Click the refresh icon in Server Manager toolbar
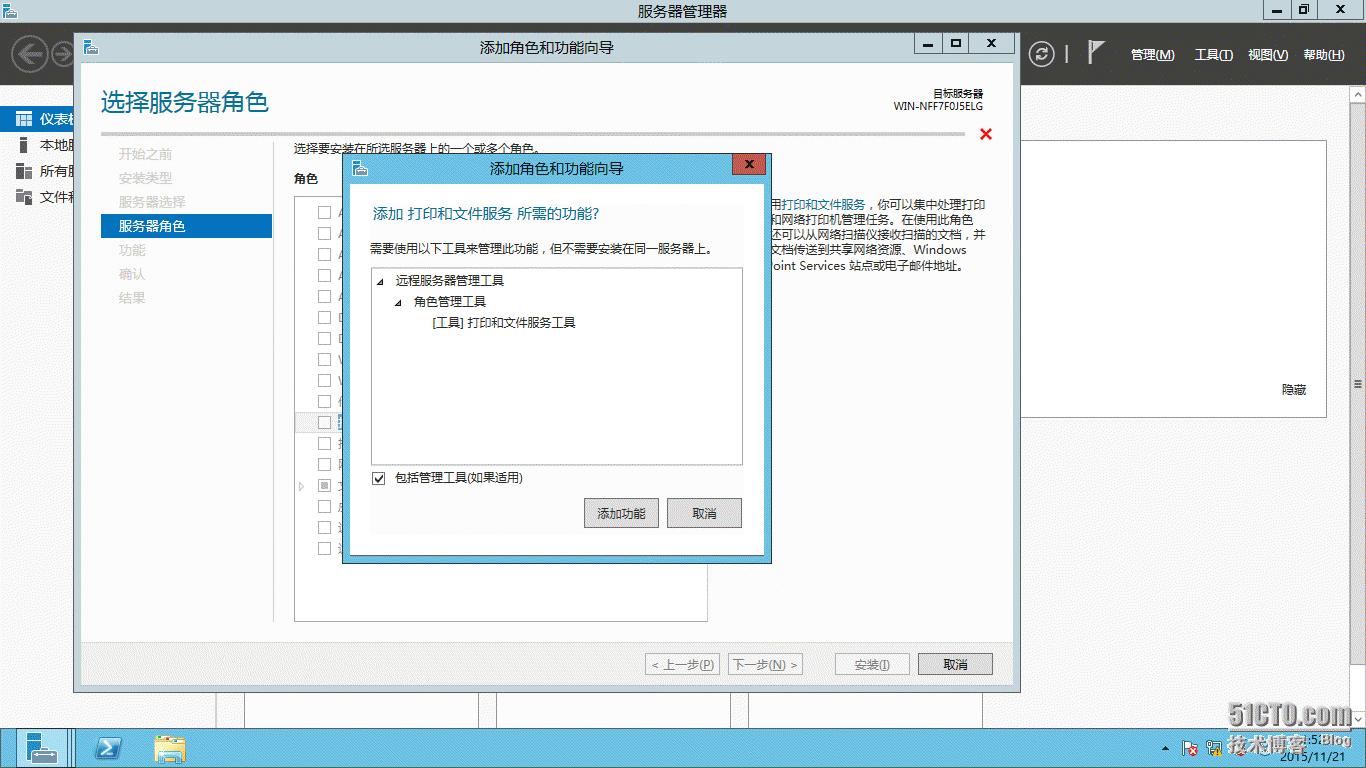The width and height of the screenshot is (1366, 768). [1042, 55]
